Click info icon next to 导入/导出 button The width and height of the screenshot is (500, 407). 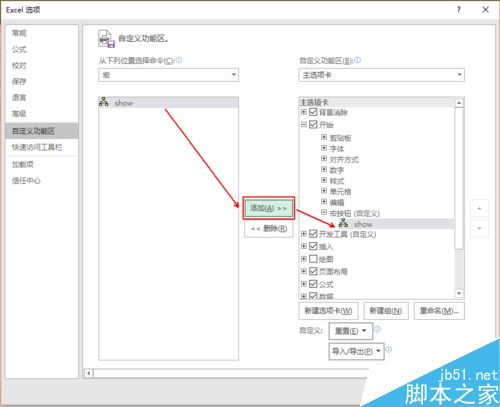point(389,350)
